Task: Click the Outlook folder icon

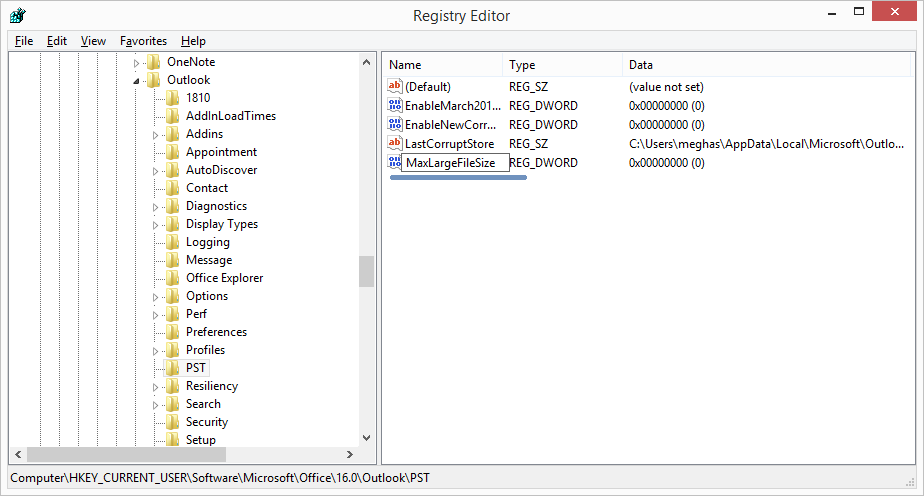Action: [x=153, y=80]
